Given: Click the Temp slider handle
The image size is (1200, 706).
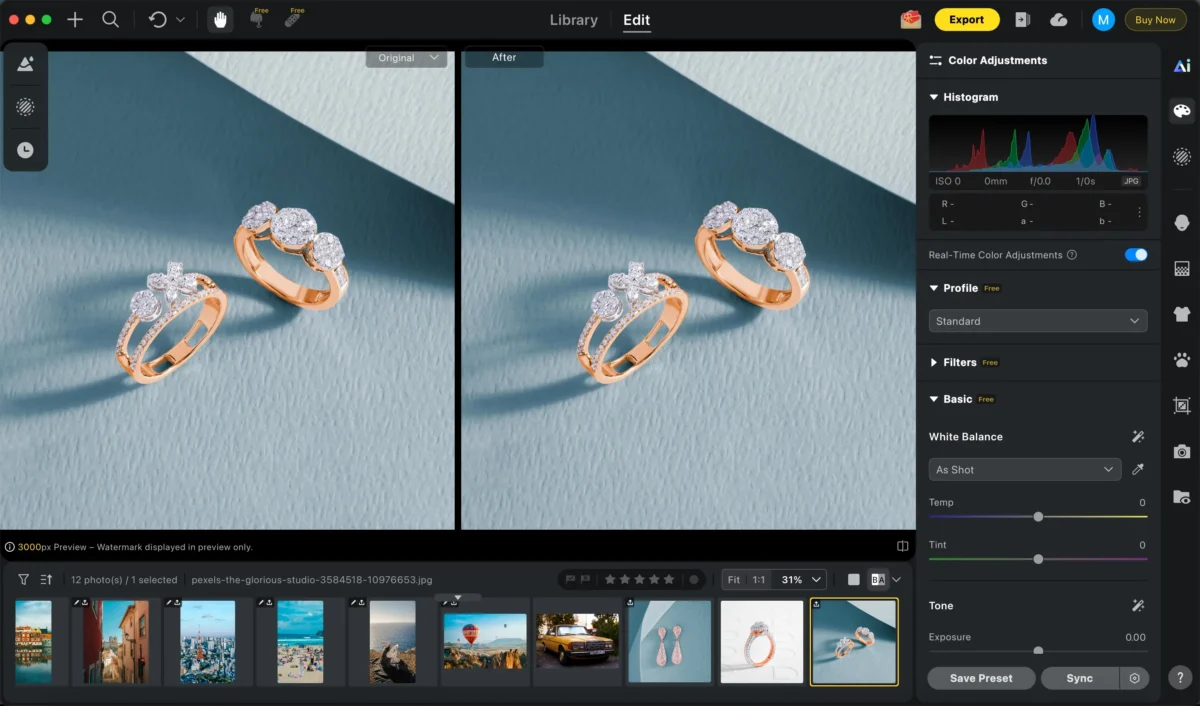Looking at the screenshot, I should pyautogui.click(x=1038, y=517).
